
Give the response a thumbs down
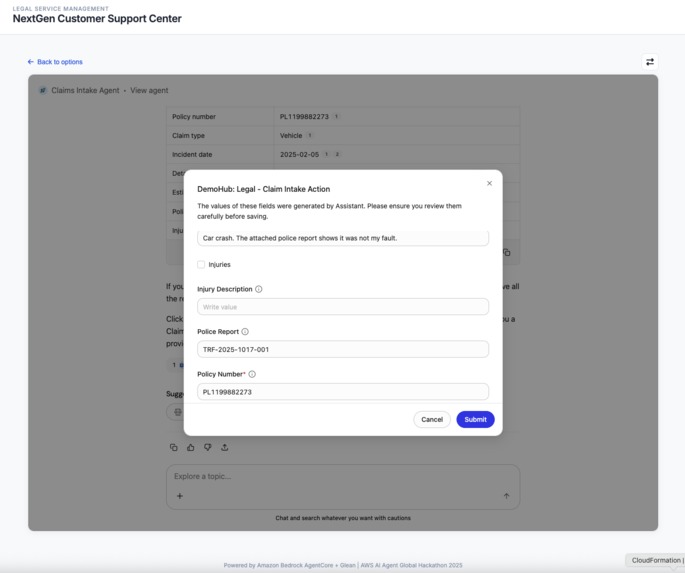(208, 447)
